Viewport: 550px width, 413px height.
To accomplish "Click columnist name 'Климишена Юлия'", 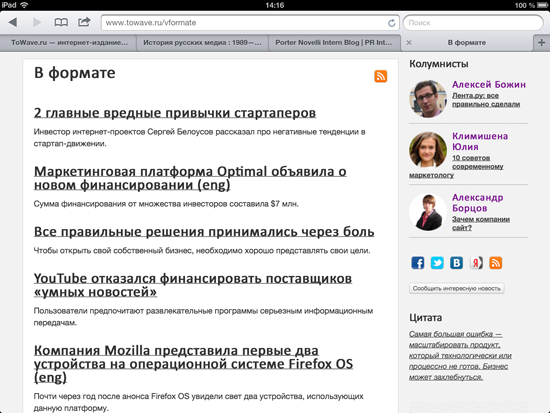I will [480, 141].
